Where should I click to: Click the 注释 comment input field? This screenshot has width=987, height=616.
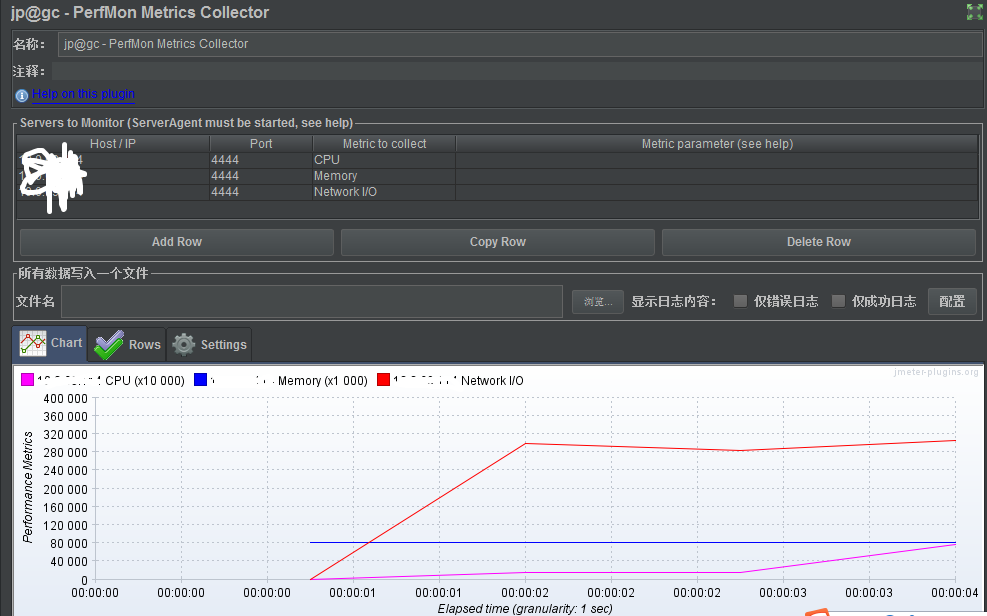pos(516,71)
